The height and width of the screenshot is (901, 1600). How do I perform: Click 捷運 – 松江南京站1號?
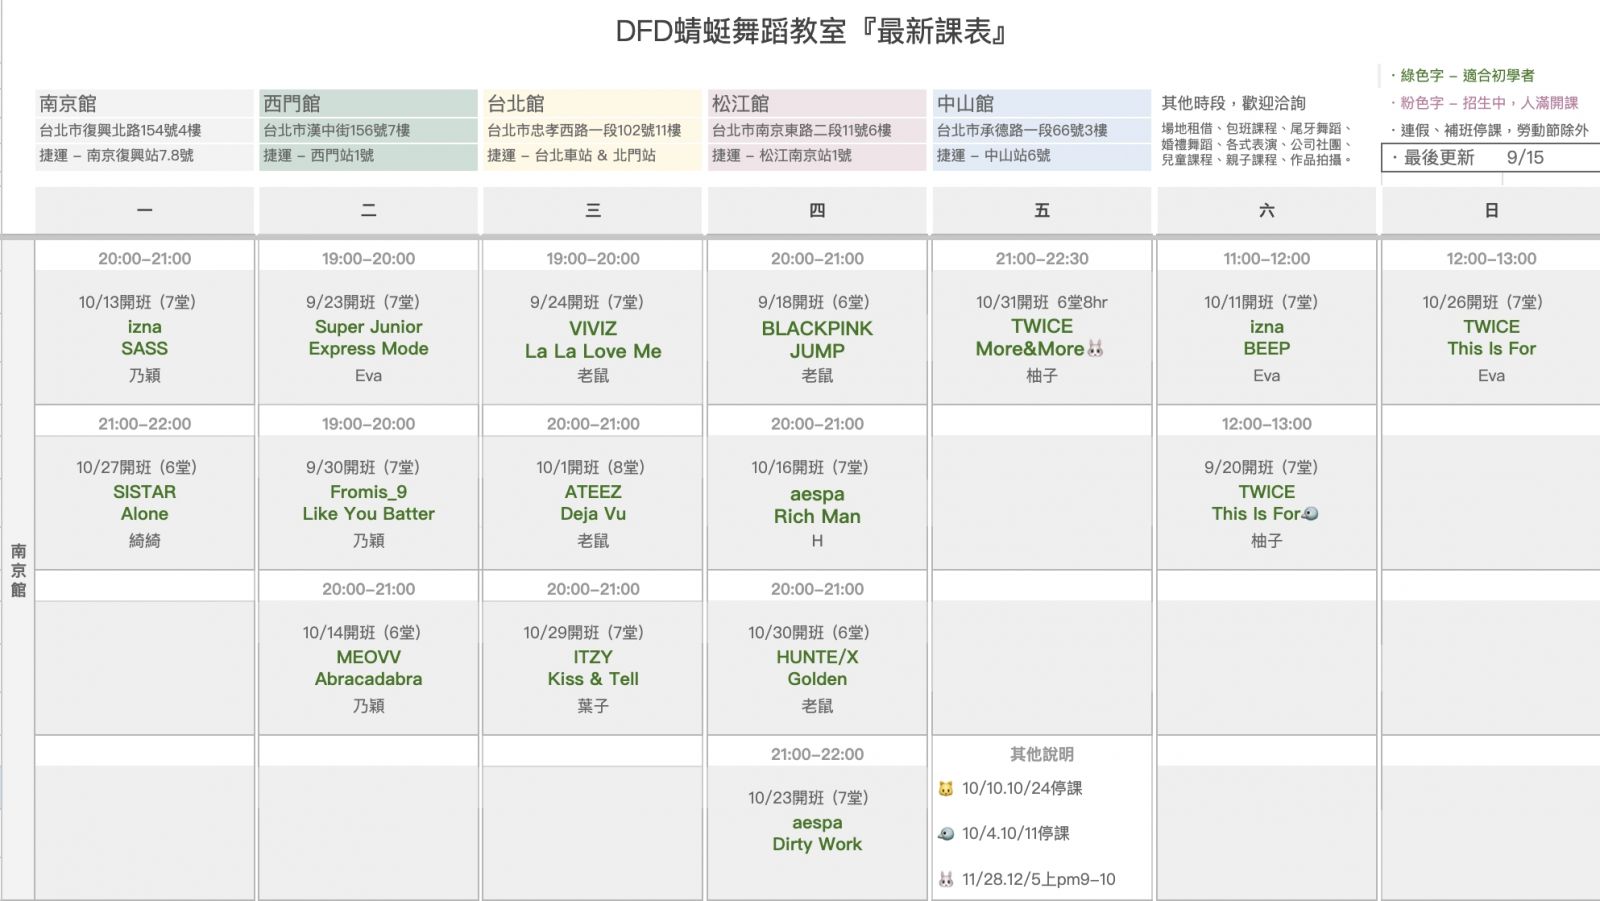click(782, 156)
